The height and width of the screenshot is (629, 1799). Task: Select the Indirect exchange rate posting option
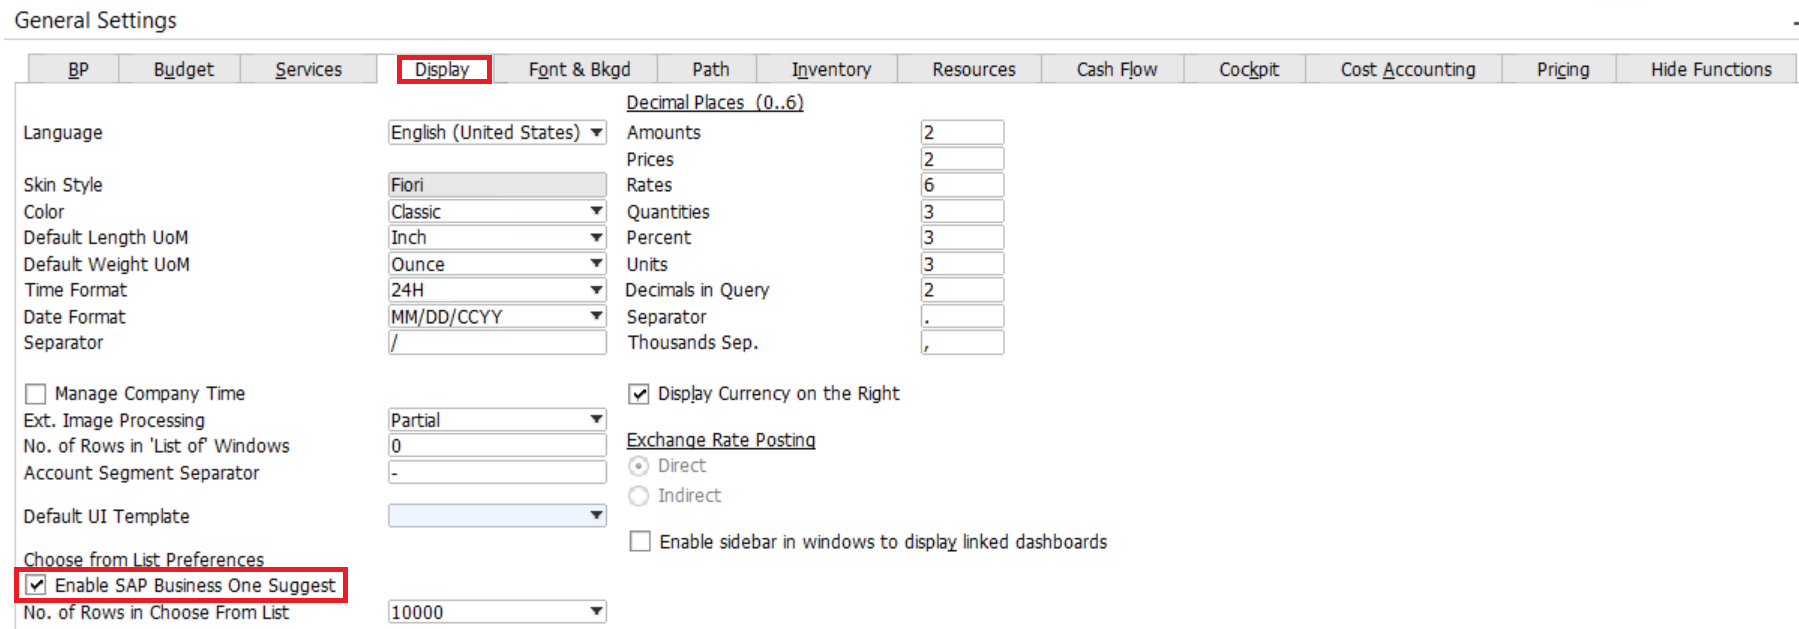tap(639, 496)
